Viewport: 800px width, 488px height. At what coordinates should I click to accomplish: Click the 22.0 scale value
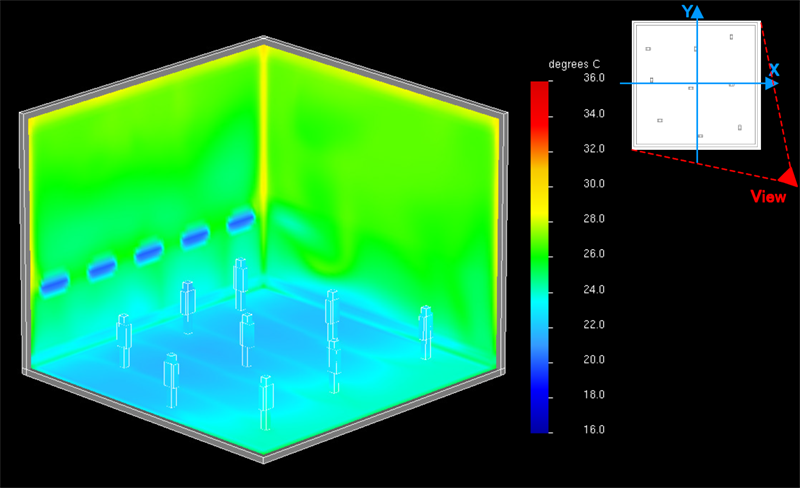click(594, 325)
